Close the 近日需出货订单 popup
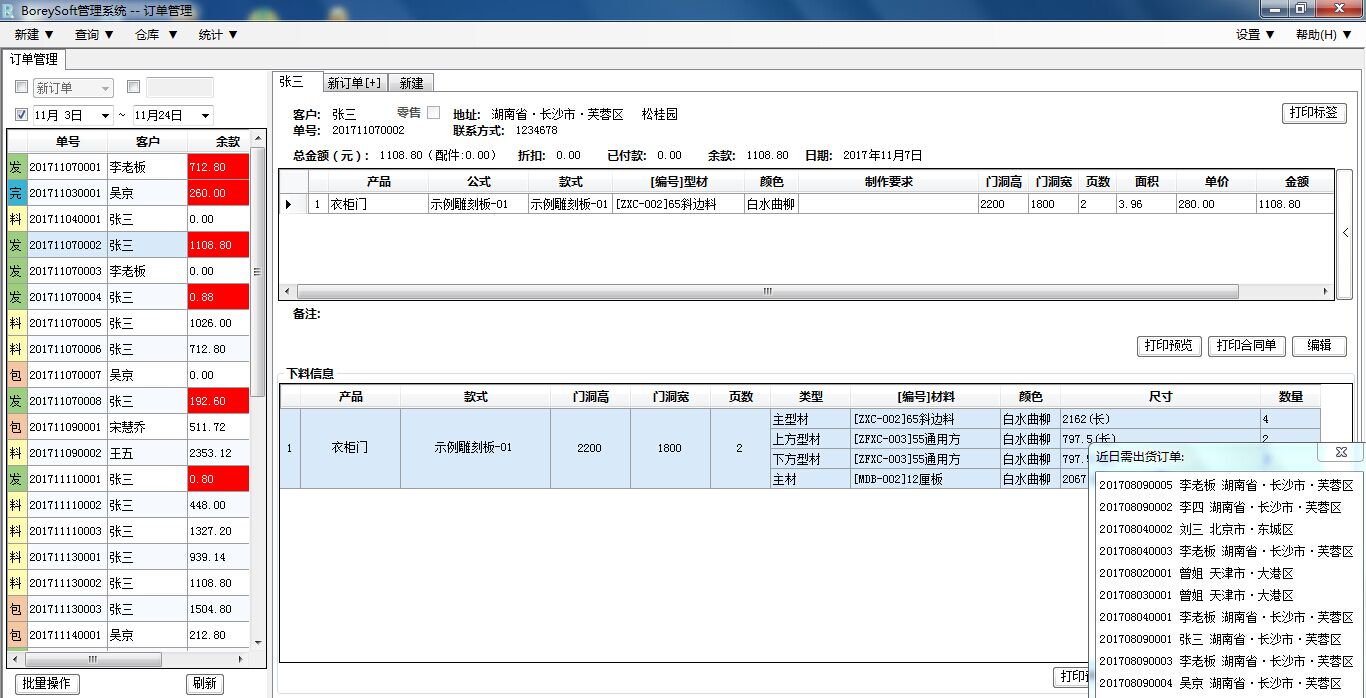The image size is (1366, 698). 1340,452
